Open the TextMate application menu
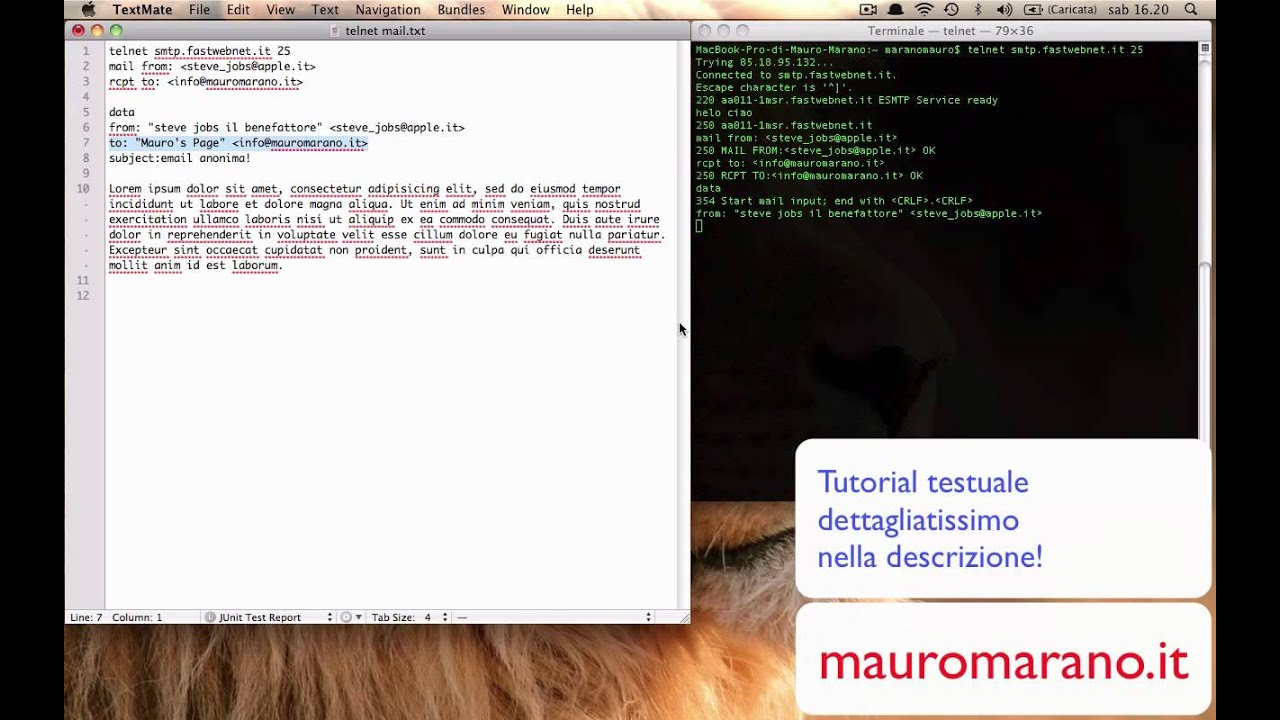This screenshot has height=720, width=1280. [x=142, y=9]
